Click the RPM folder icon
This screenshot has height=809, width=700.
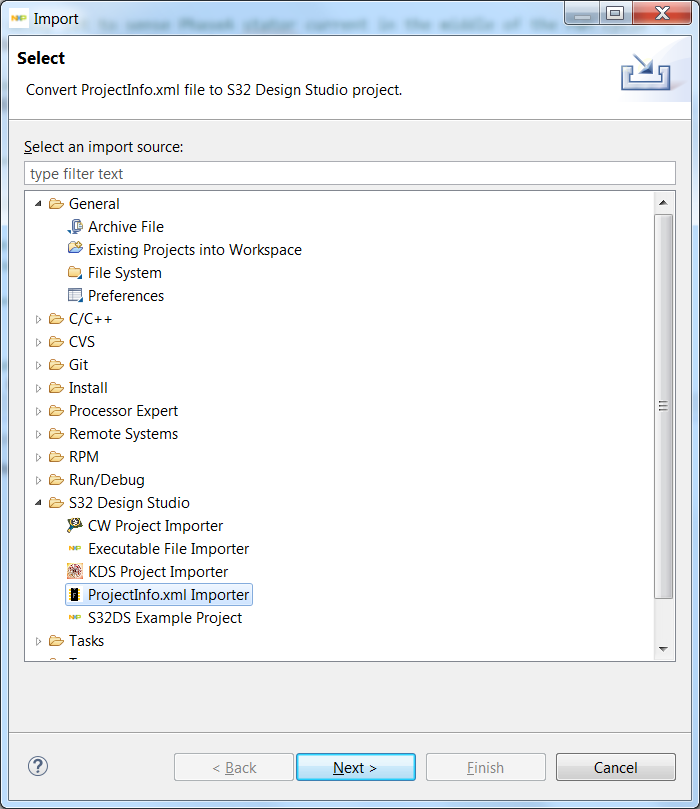coord(56,457)
